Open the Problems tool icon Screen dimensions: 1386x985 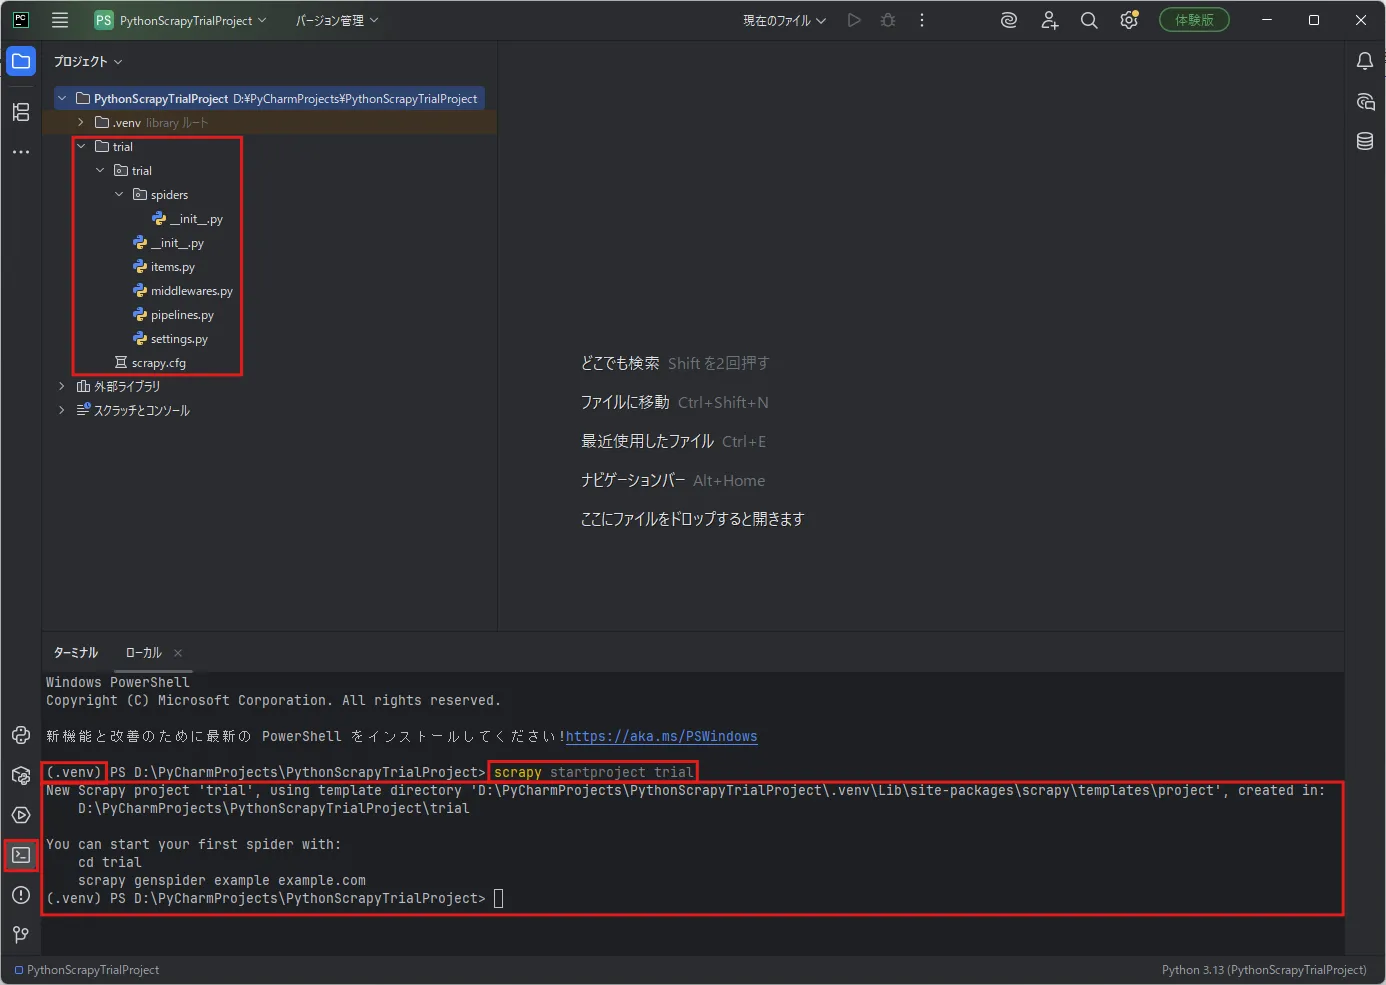tap(21, 895)
